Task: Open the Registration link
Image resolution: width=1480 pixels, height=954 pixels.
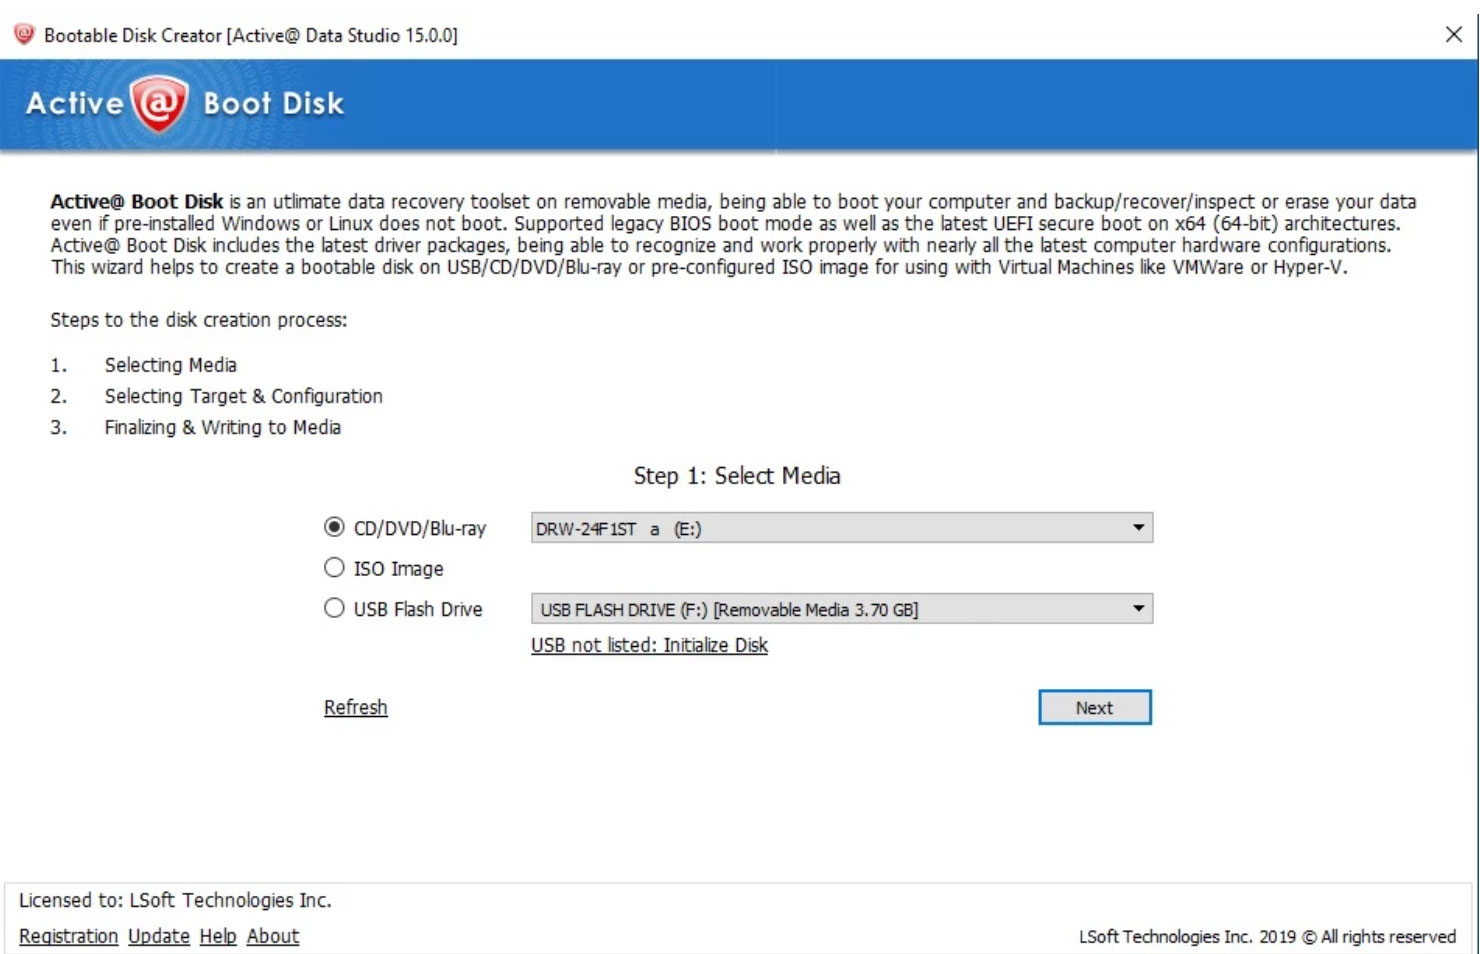Action: (x=68, y=936)
